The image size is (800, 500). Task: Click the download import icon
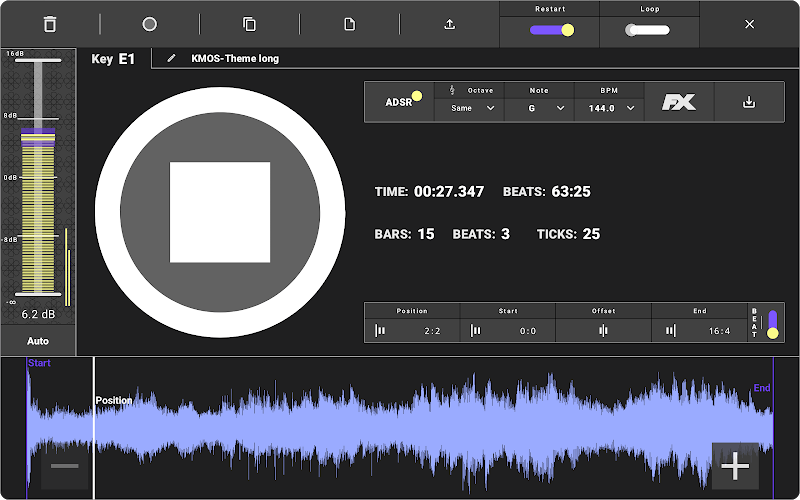pos(749,102)
